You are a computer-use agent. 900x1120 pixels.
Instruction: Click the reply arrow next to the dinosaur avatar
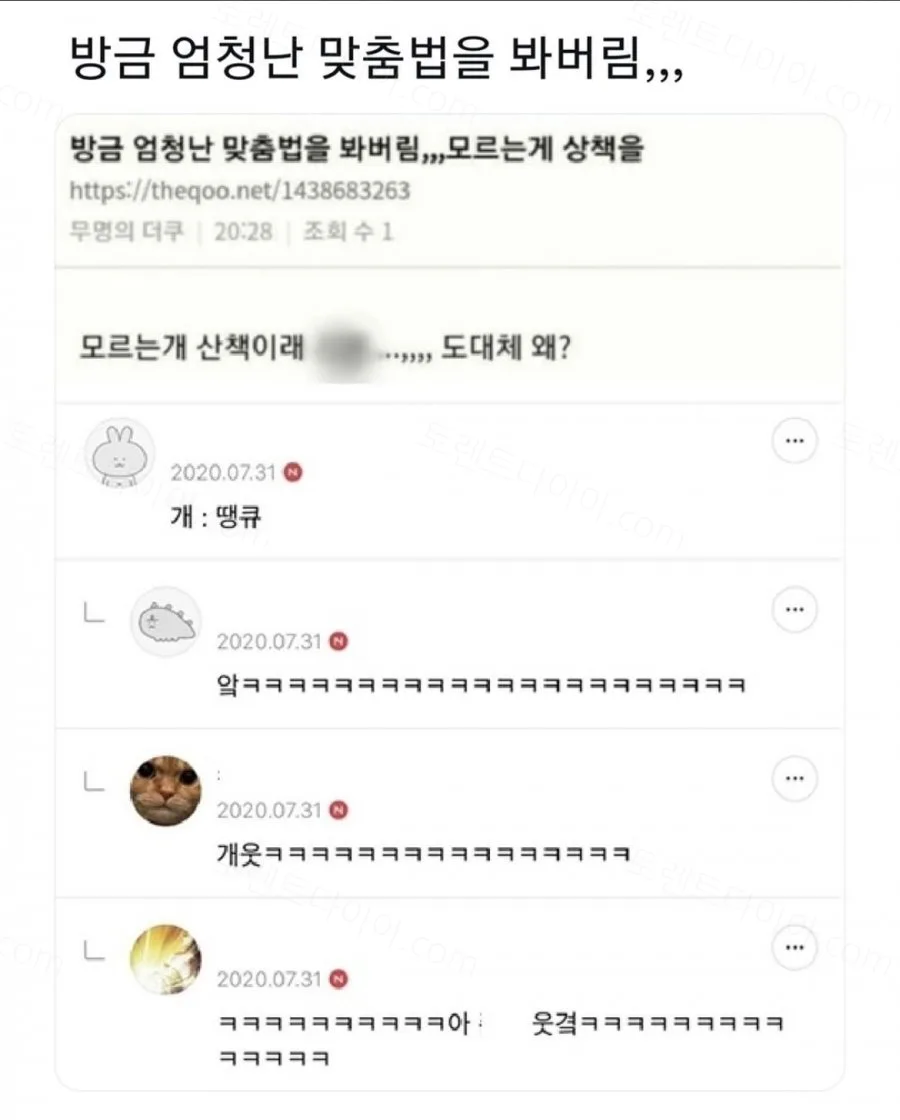pyautogui.click(x=94, y=613)
